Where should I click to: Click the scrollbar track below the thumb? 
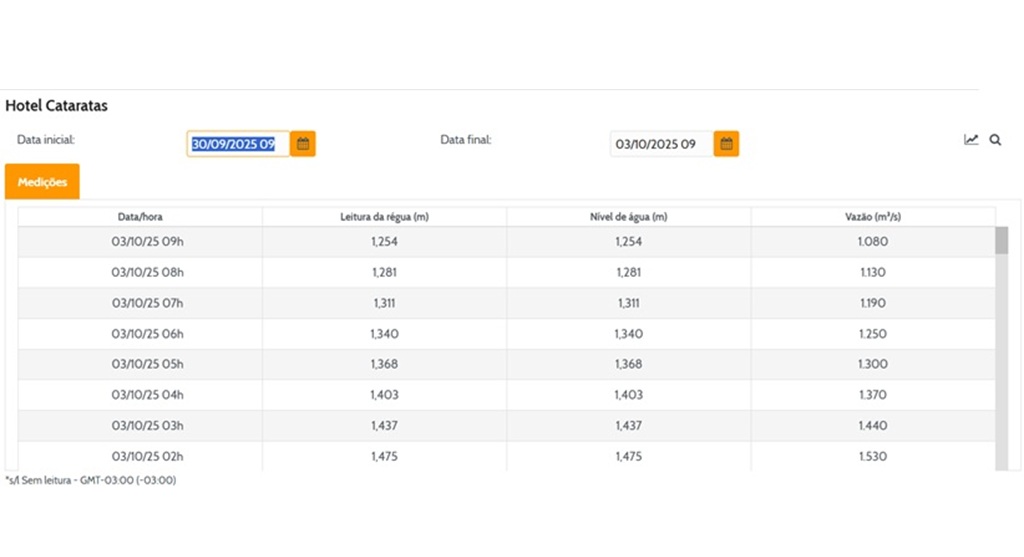tap(1001, 380)
